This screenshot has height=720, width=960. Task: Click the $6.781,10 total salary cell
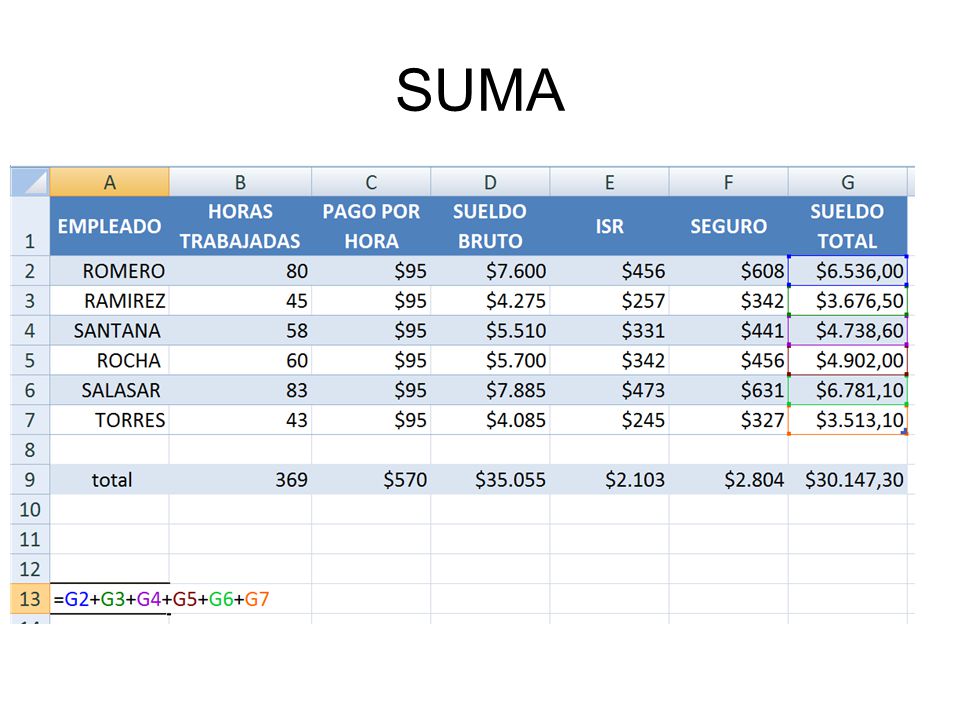coord(847,390)
